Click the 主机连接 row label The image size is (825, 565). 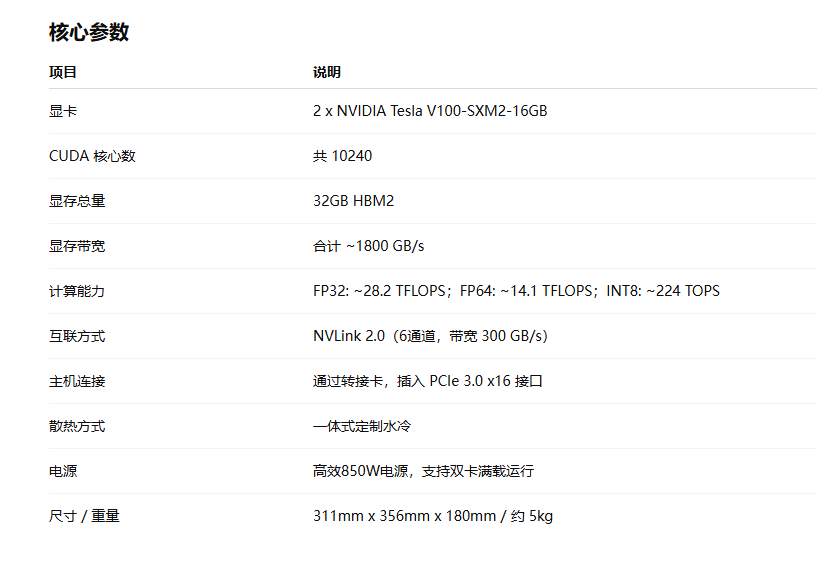pyautogui.click(x=77, y=381)
